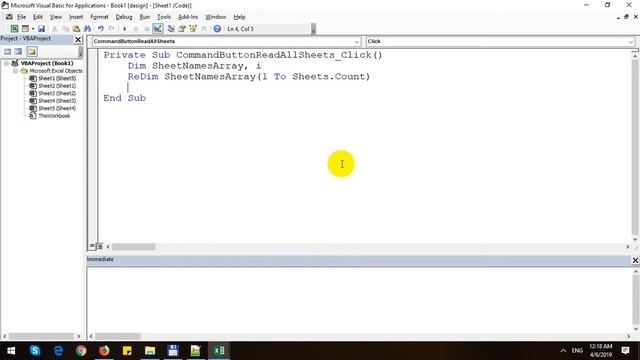Switch to Full Module View button
640x360 pixels.
(x=100, y=246)
